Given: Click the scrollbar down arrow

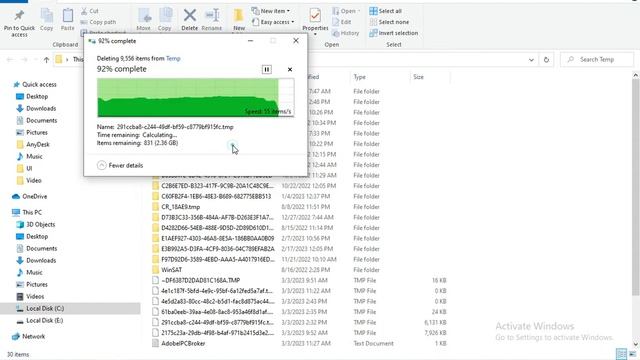Looking at the screenshot, I should [636, 344].
